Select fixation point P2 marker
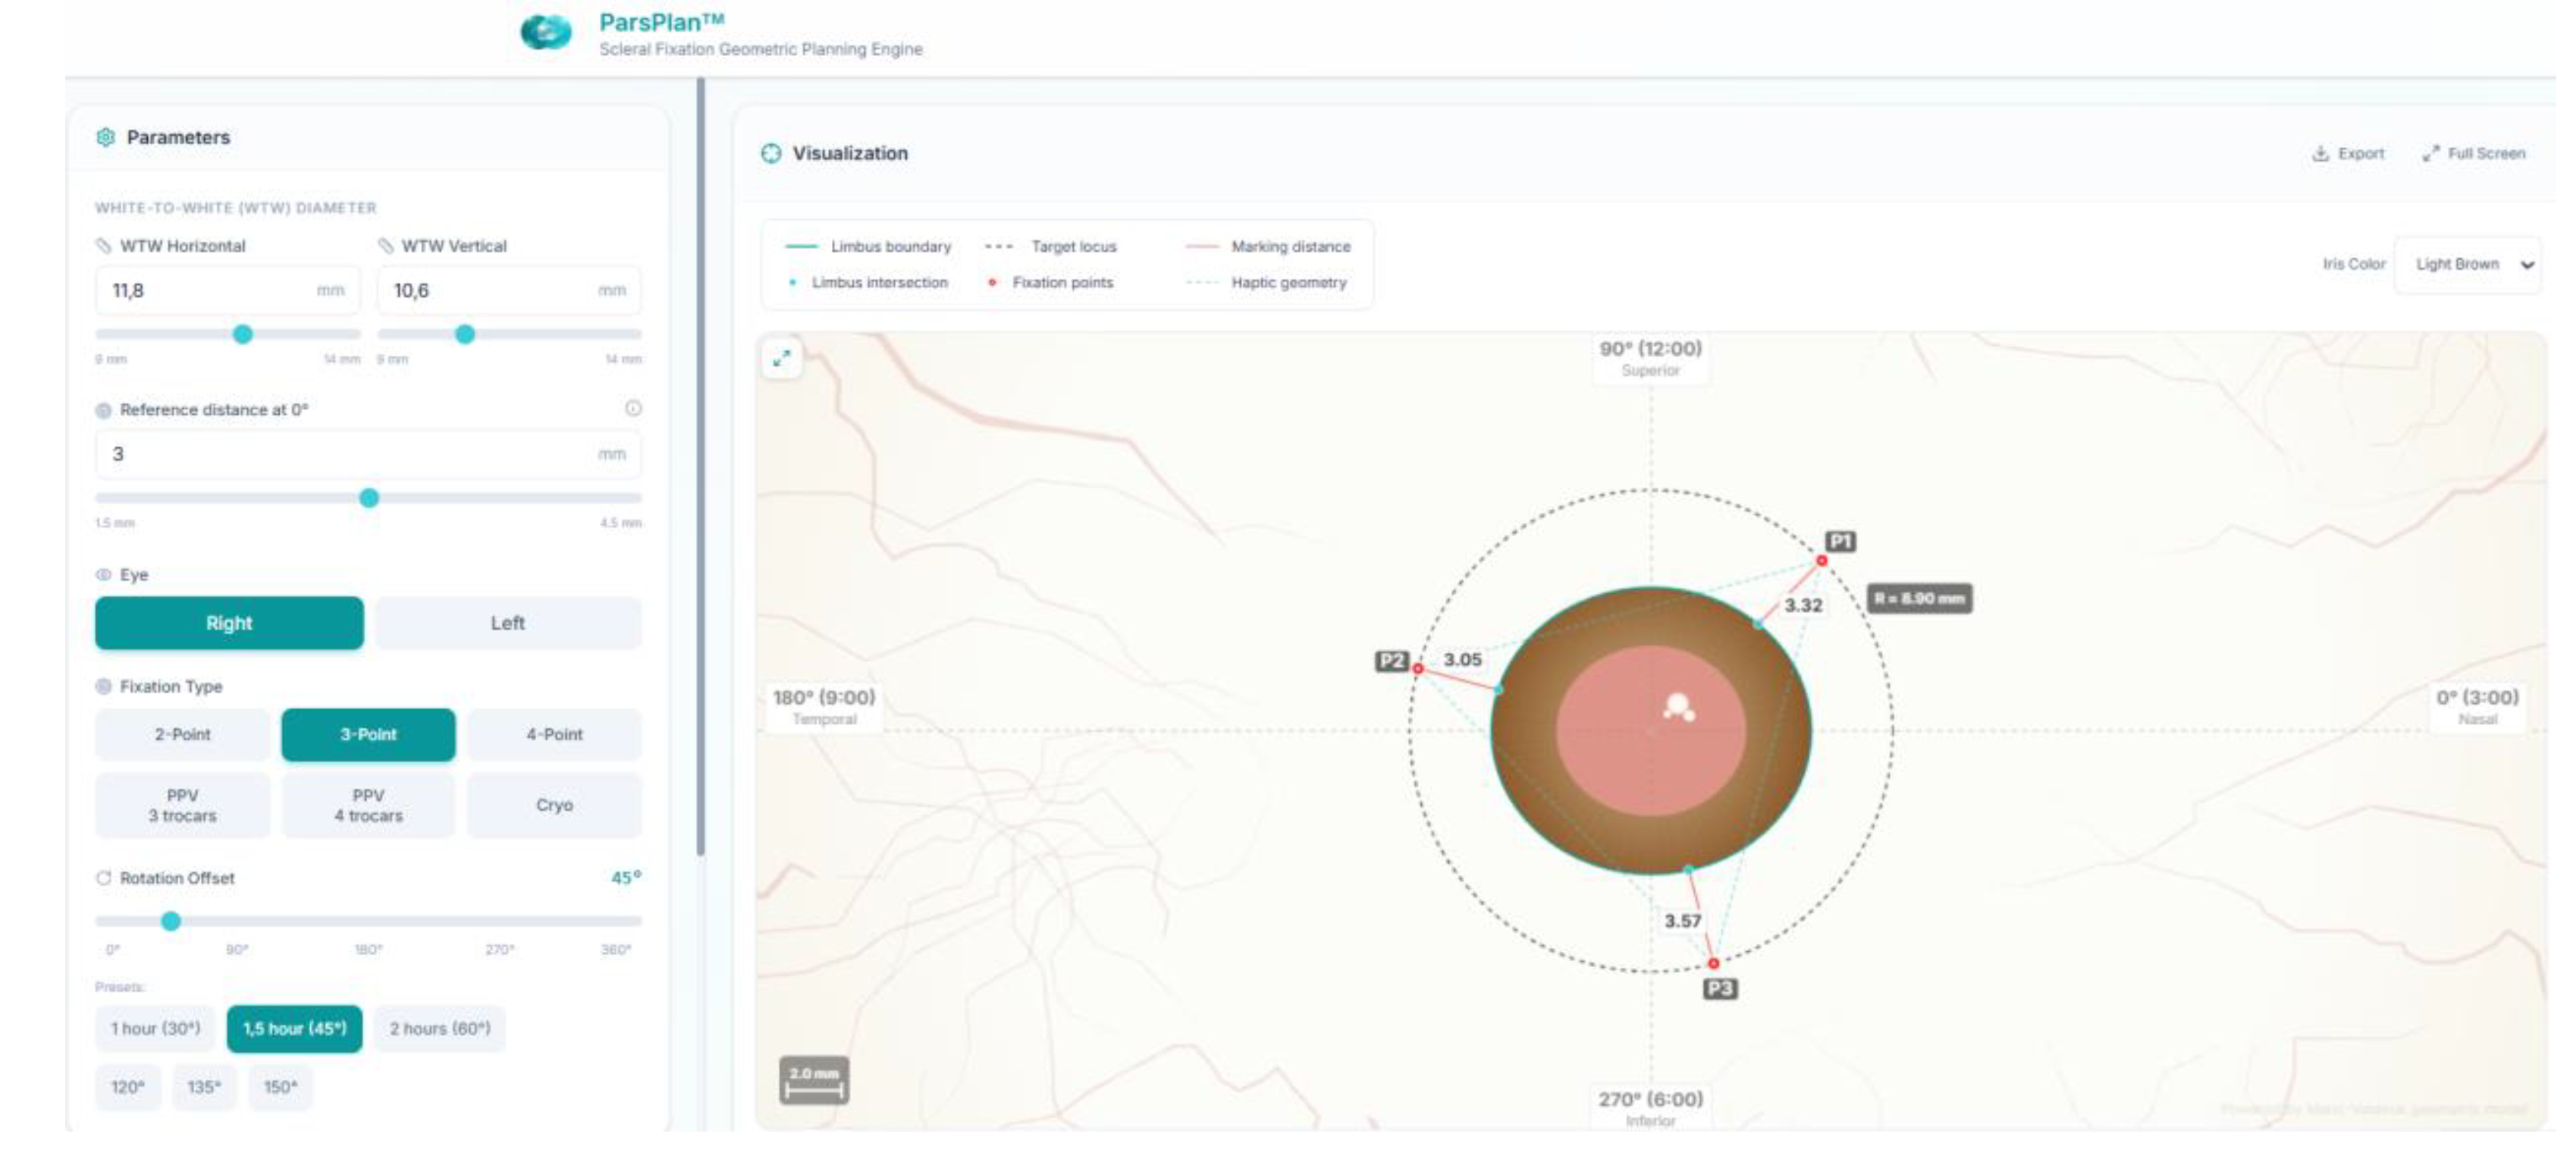 coord(1418,668)
